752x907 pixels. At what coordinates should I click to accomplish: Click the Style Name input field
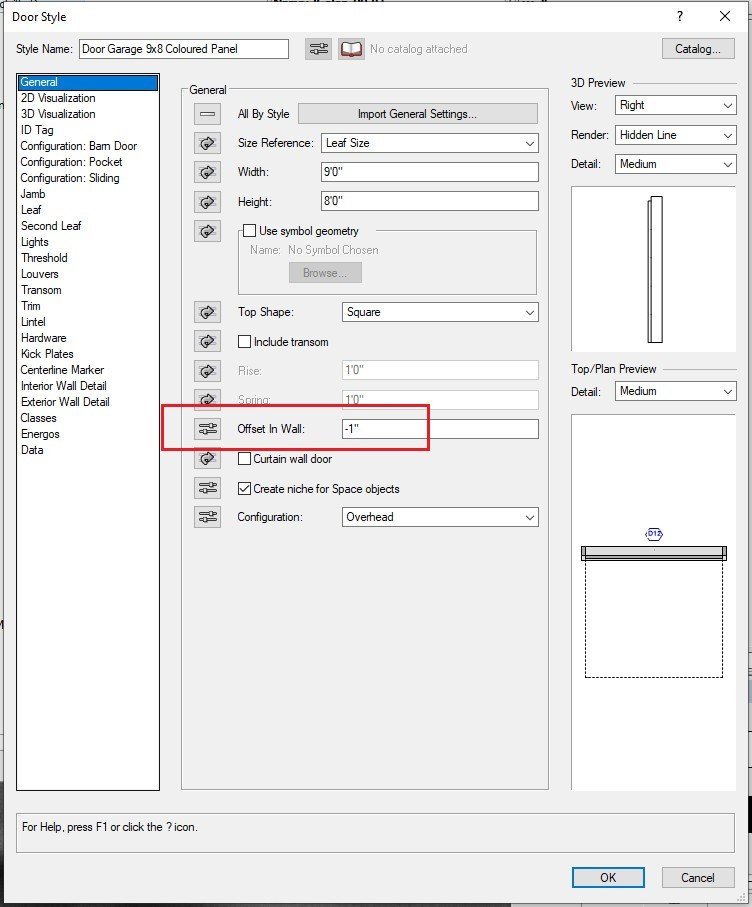(184, 49)
